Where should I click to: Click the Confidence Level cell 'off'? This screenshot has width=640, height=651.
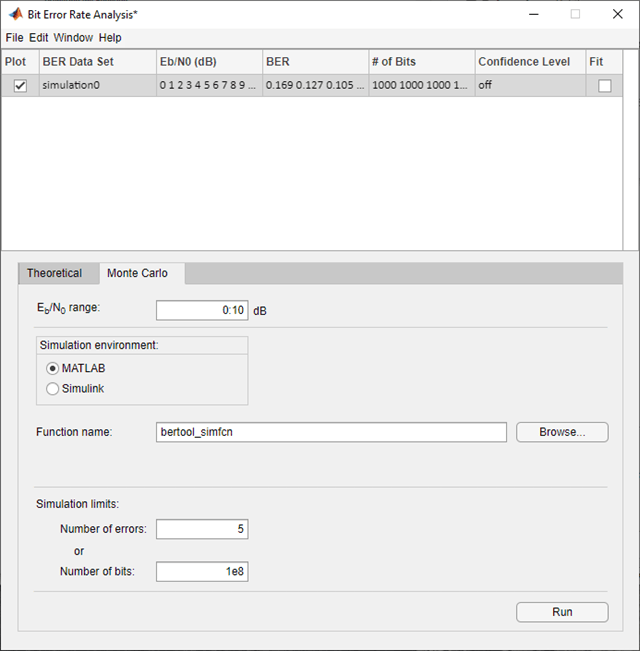pos(530,86)
